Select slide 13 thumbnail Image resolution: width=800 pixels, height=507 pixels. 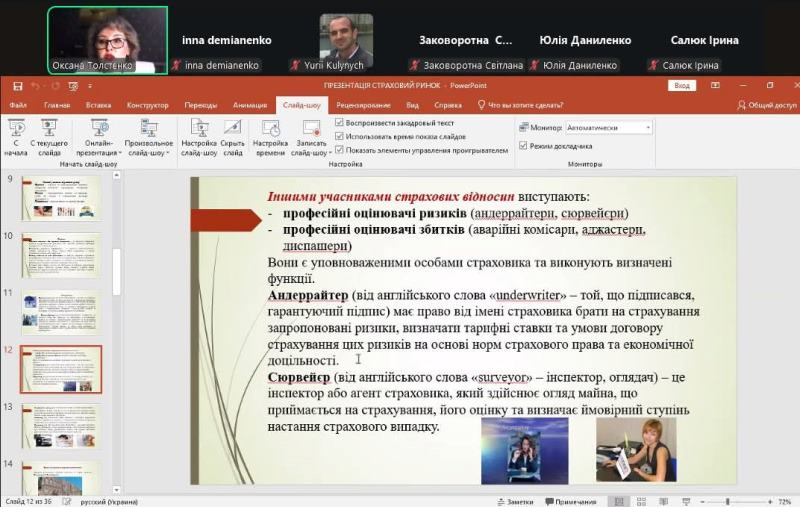(x=61, y=426)
